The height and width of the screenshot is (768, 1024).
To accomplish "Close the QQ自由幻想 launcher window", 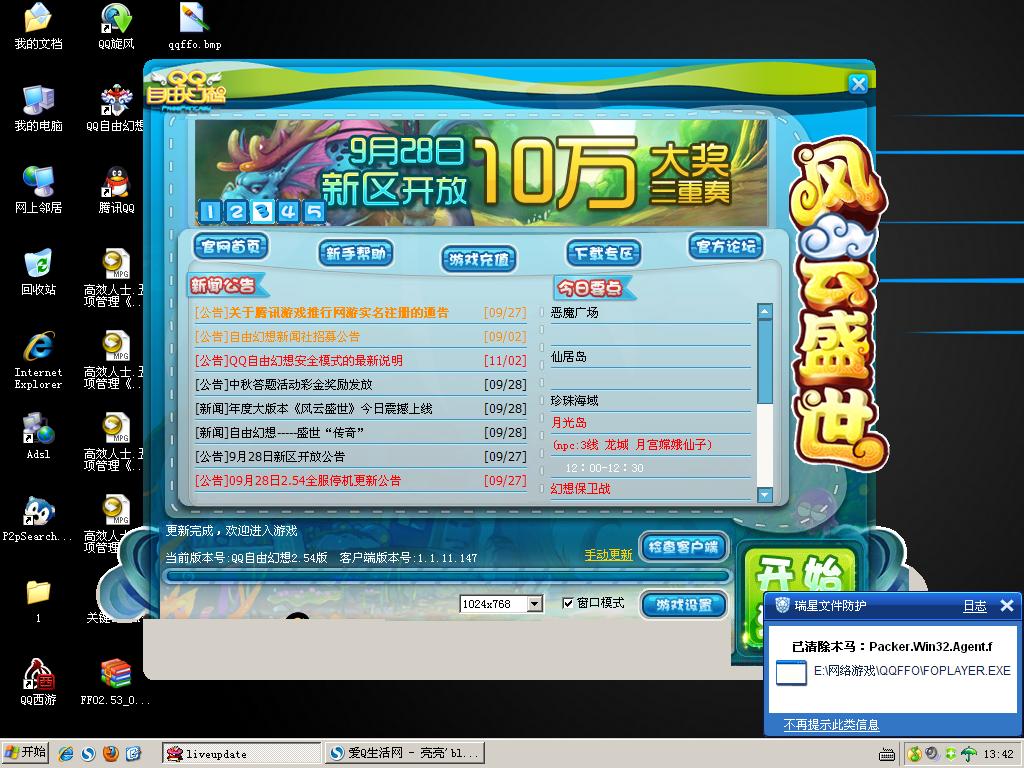I will [x=858, y=84].
